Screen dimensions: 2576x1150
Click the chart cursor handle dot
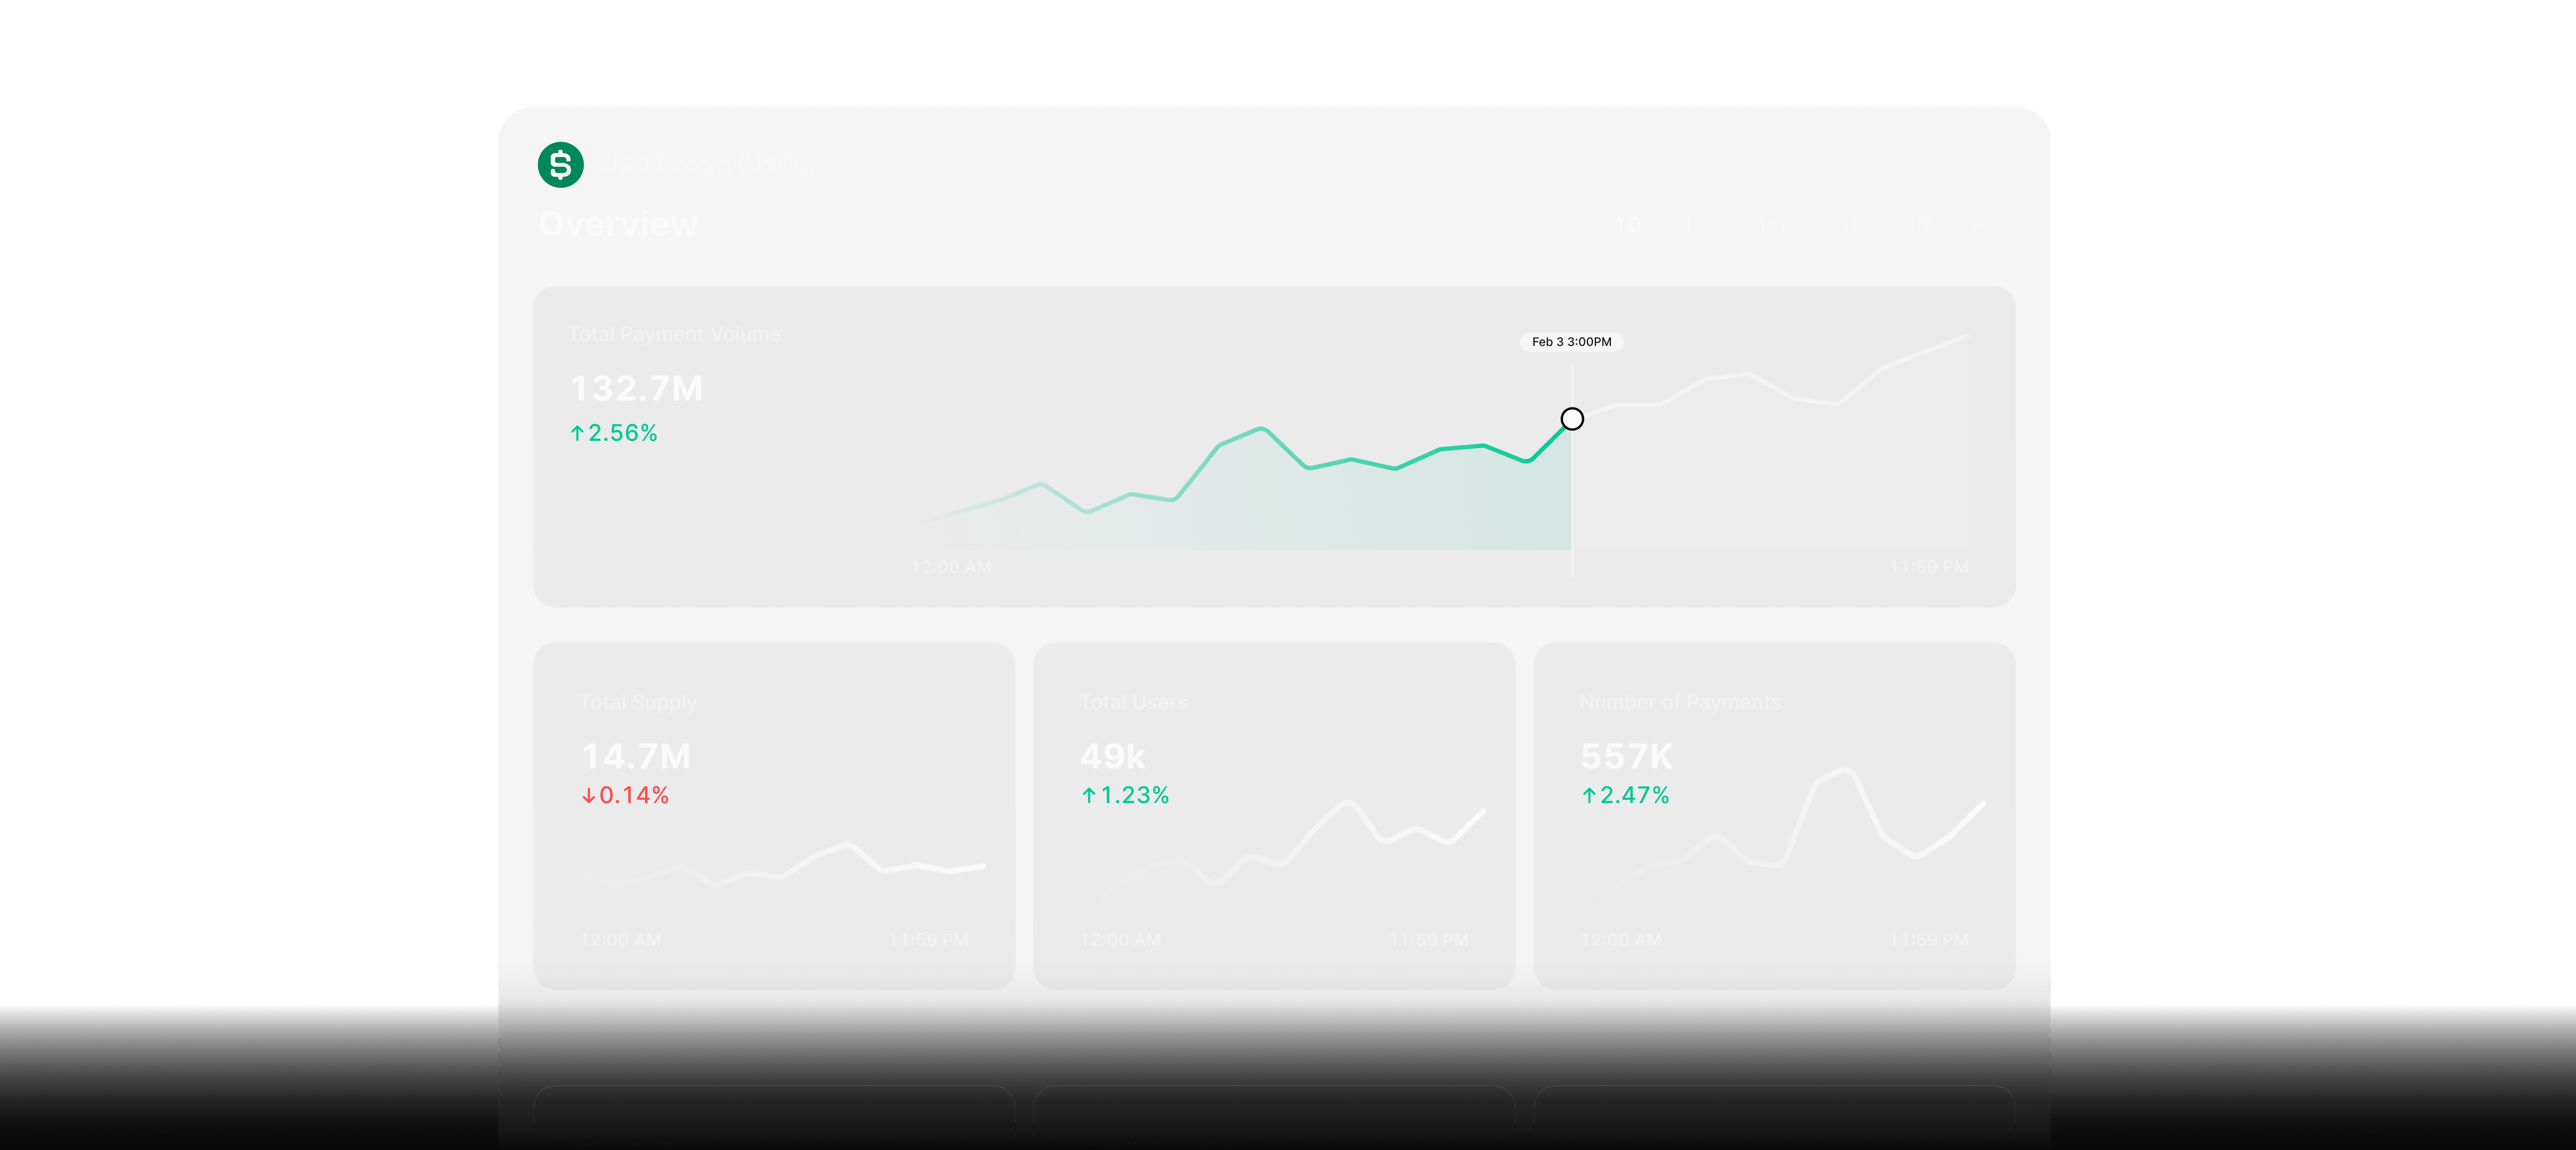[x=1572, y=419]
